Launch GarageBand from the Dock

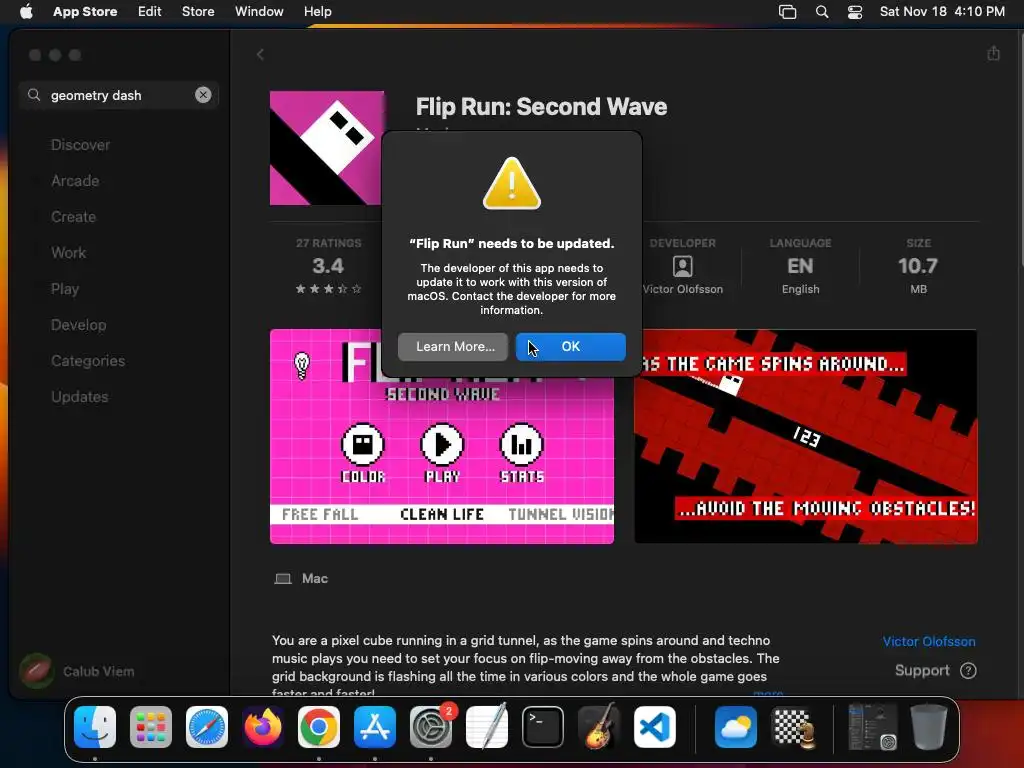[599, 726]
